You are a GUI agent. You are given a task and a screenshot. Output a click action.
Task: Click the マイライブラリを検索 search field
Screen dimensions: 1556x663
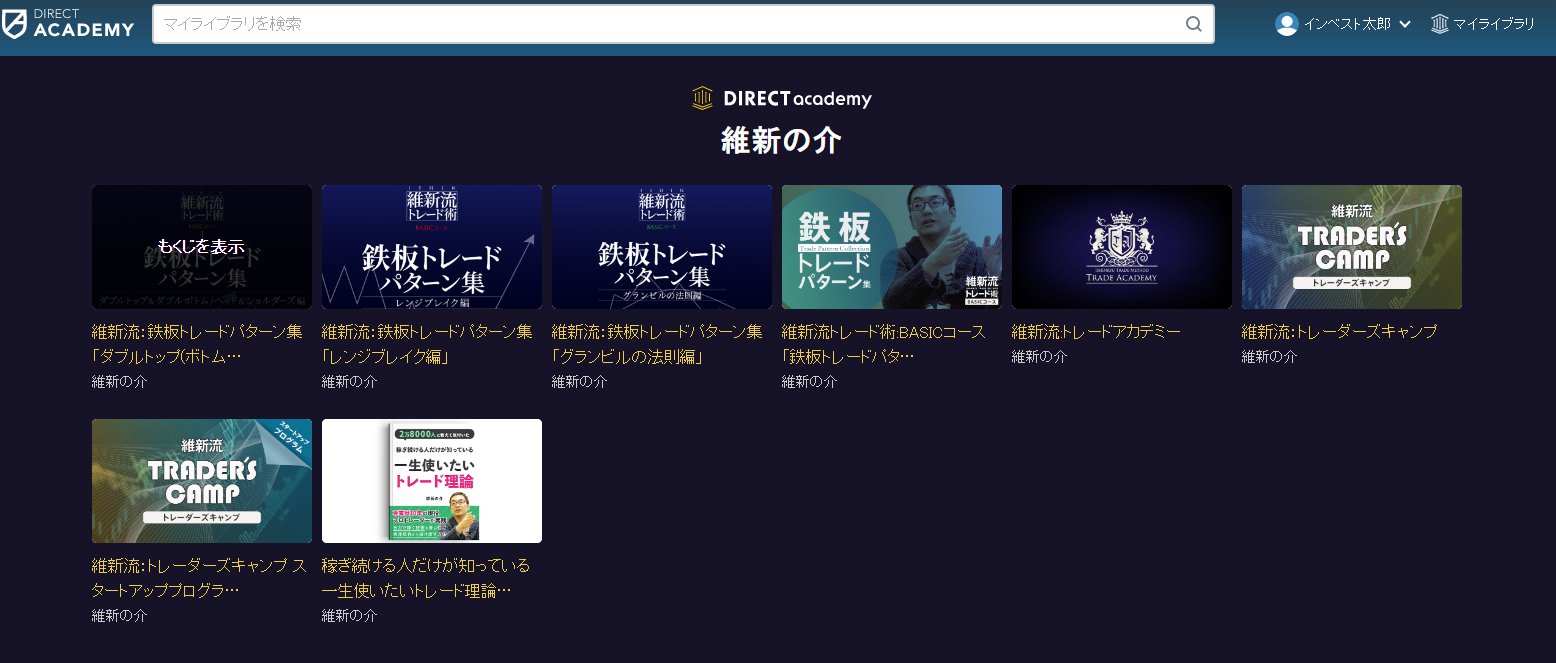tap(683, 24)
